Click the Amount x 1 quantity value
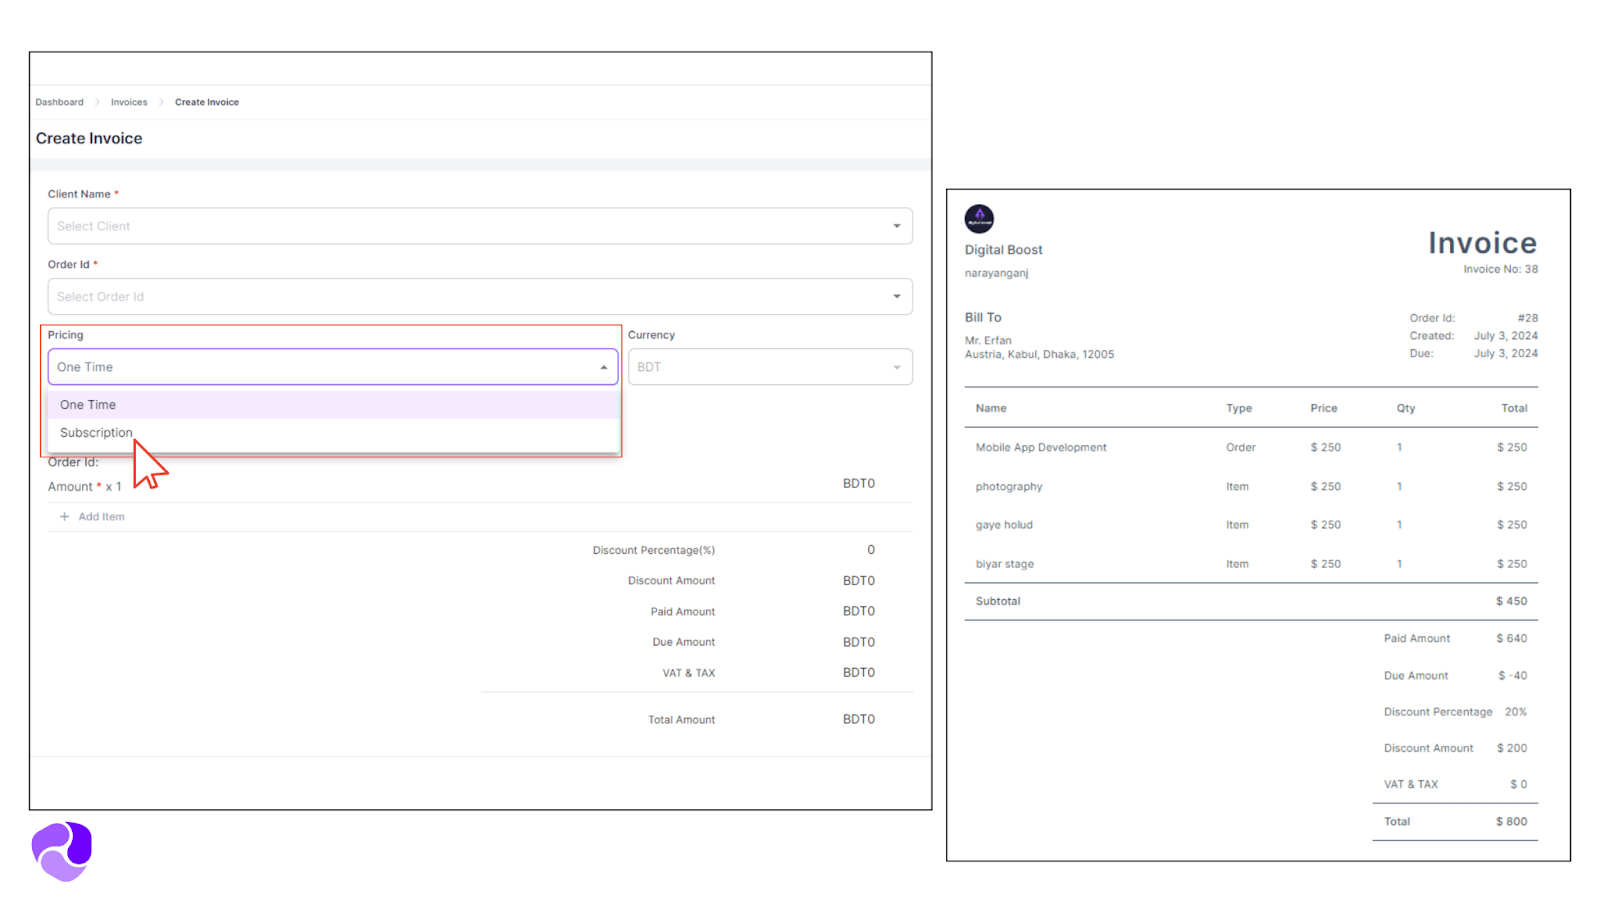This screenshot has width=1600, height=913. click(113, 486)
